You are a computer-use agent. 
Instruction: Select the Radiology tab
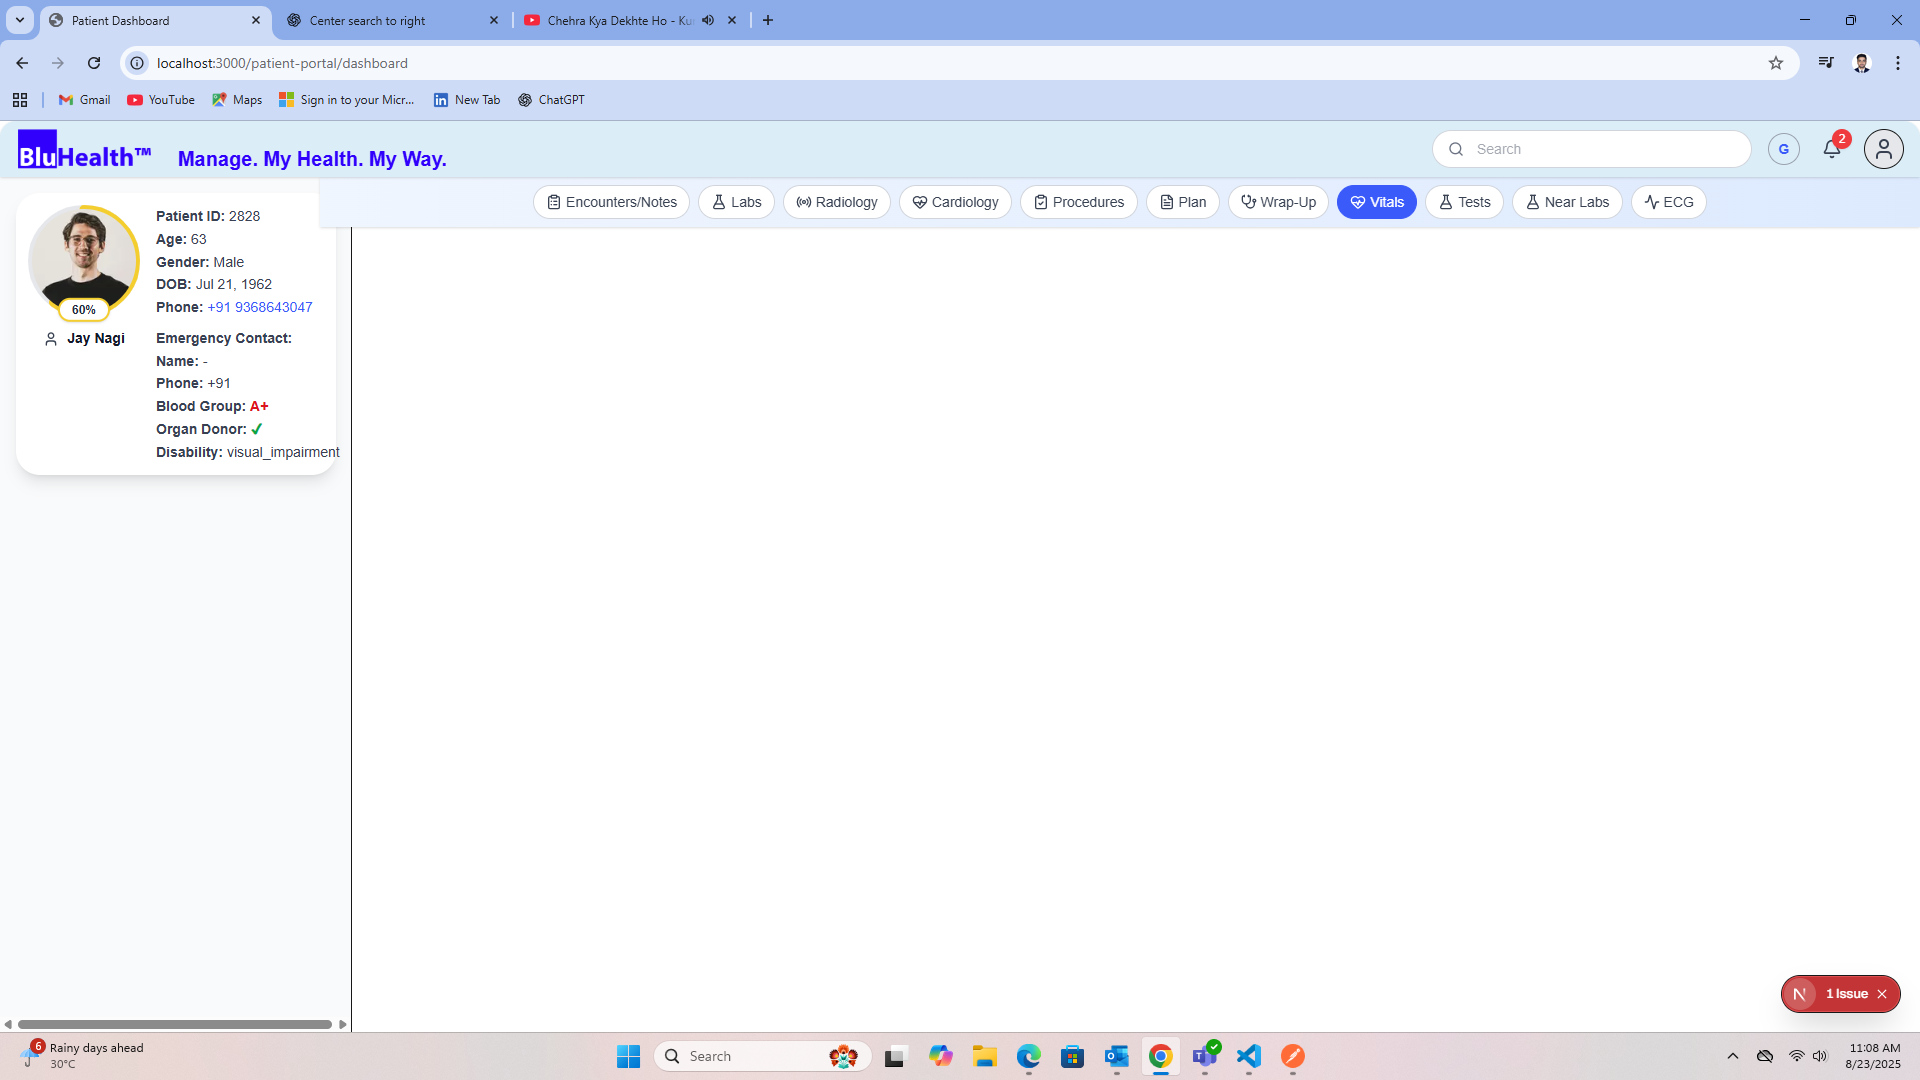(836, 202)
